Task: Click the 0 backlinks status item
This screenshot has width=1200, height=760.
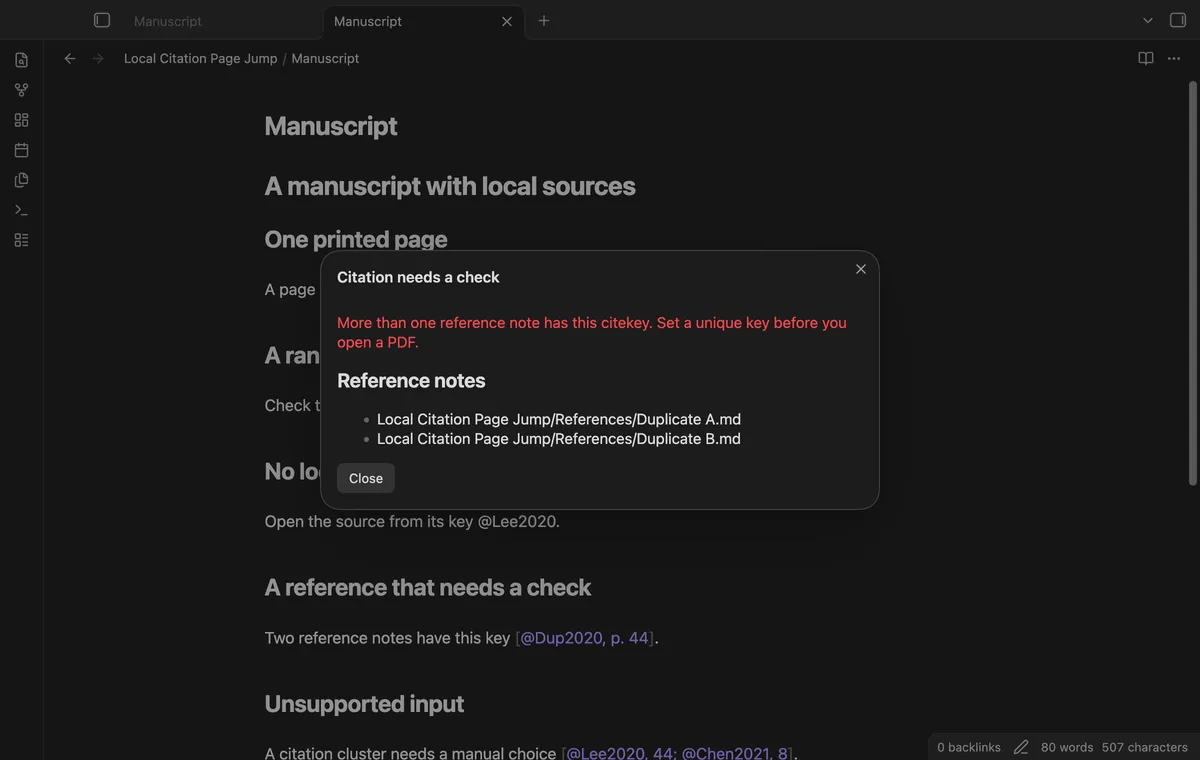Action: [x=969, y=747]
